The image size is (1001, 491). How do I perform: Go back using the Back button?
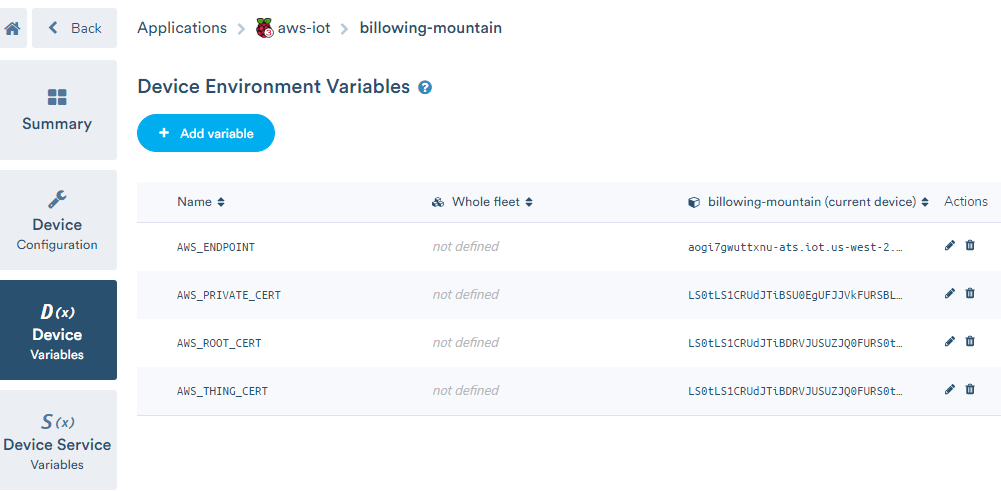pyautogui.click(x=75, y=28)
